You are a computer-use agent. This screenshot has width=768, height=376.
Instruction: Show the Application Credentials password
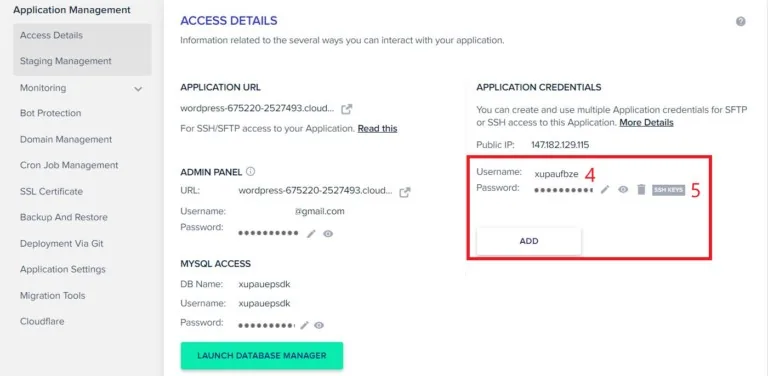[x=623, y=189]
